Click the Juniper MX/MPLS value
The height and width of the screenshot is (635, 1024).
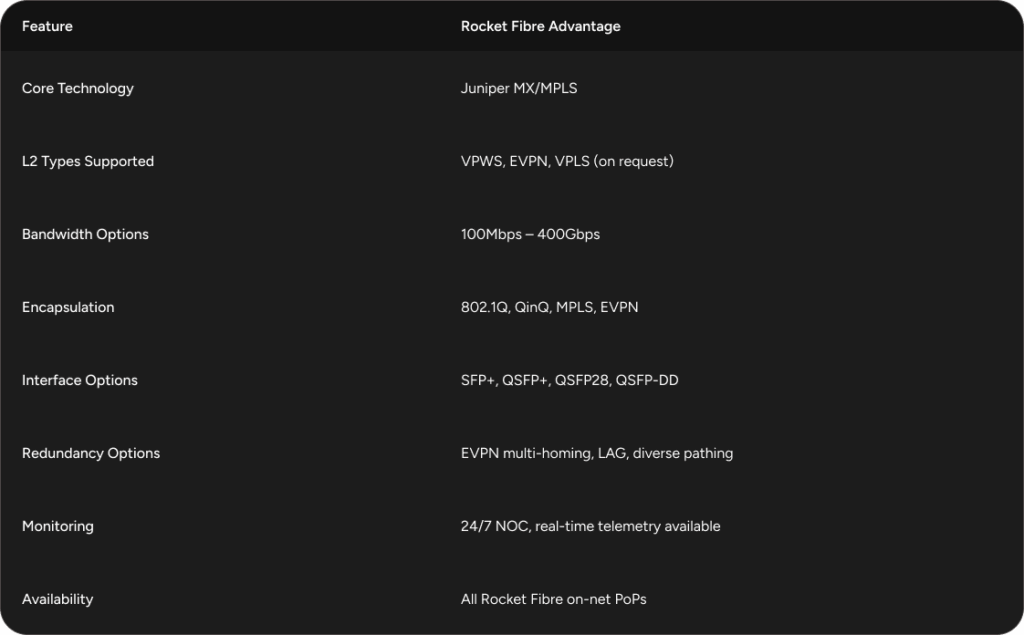tap(519, 88)
